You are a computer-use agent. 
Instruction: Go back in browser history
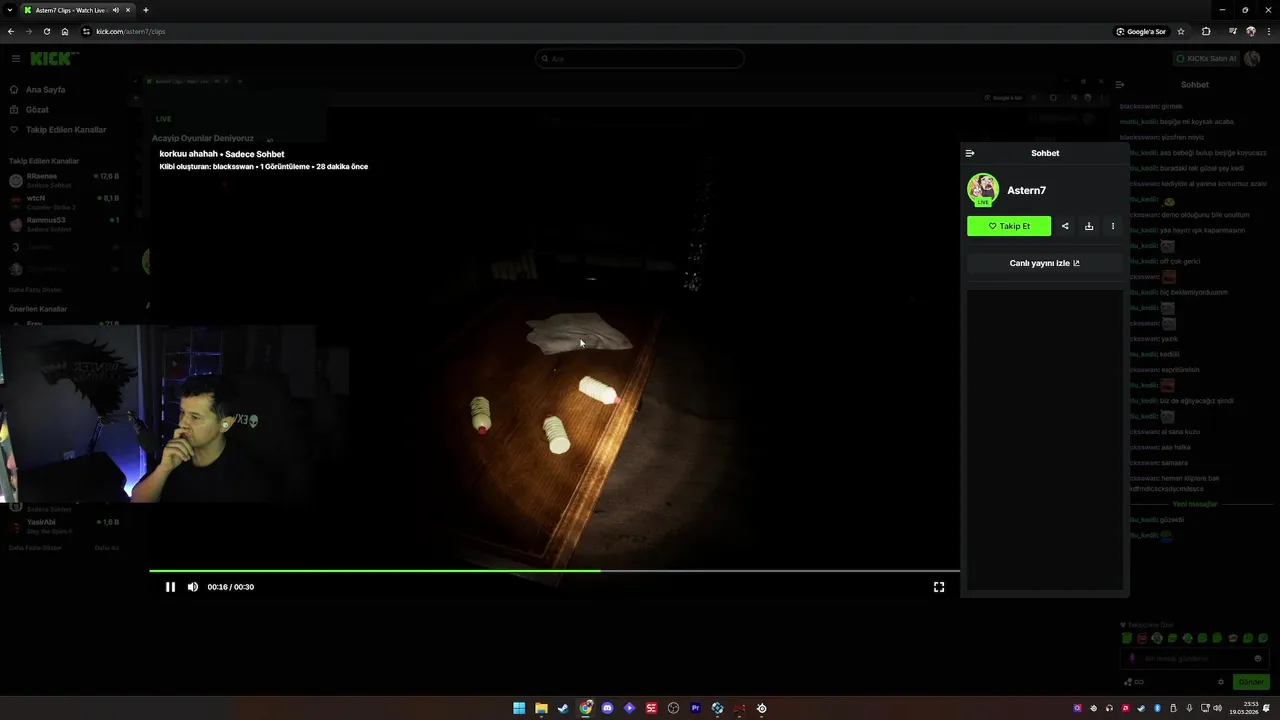tap(11, 31)
